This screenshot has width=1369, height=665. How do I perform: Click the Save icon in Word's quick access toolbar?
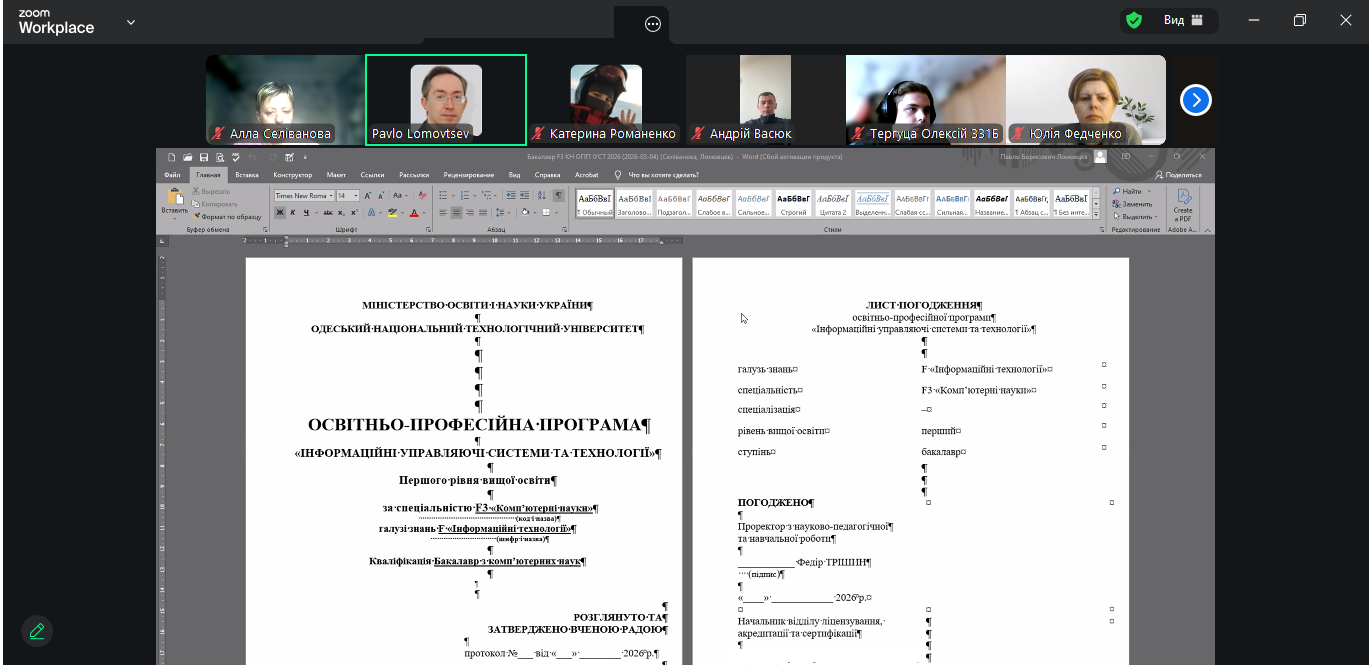tap(204, 157)
